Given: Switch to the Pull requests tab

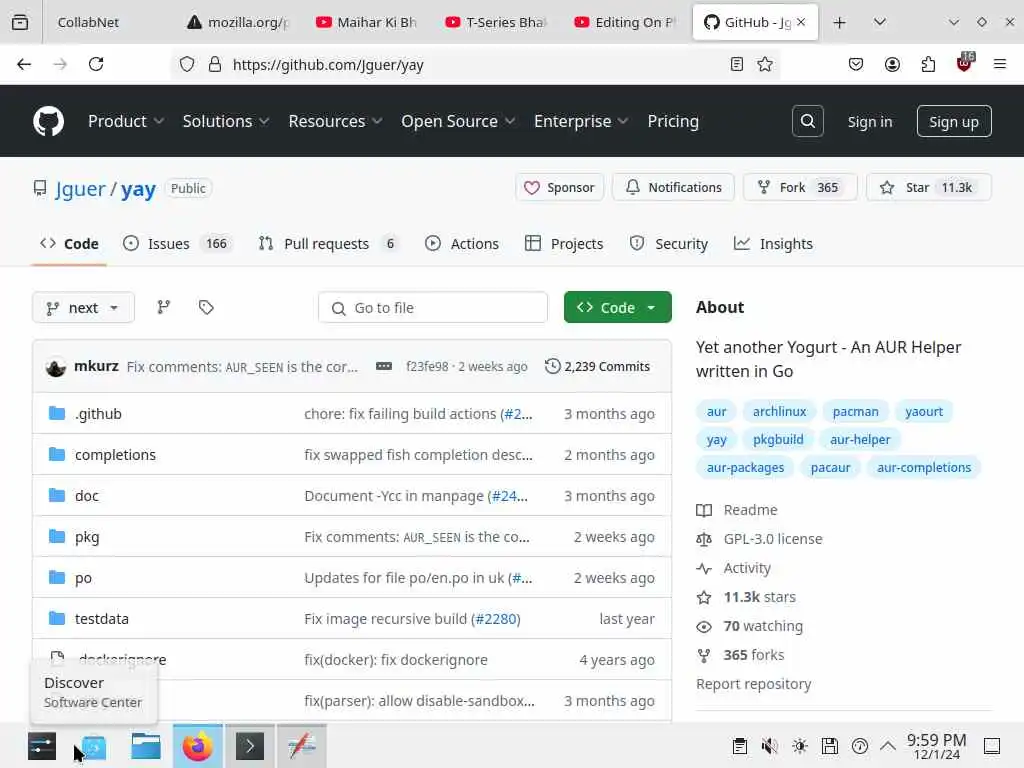Looking at the screenshot, I should (328, 244).
